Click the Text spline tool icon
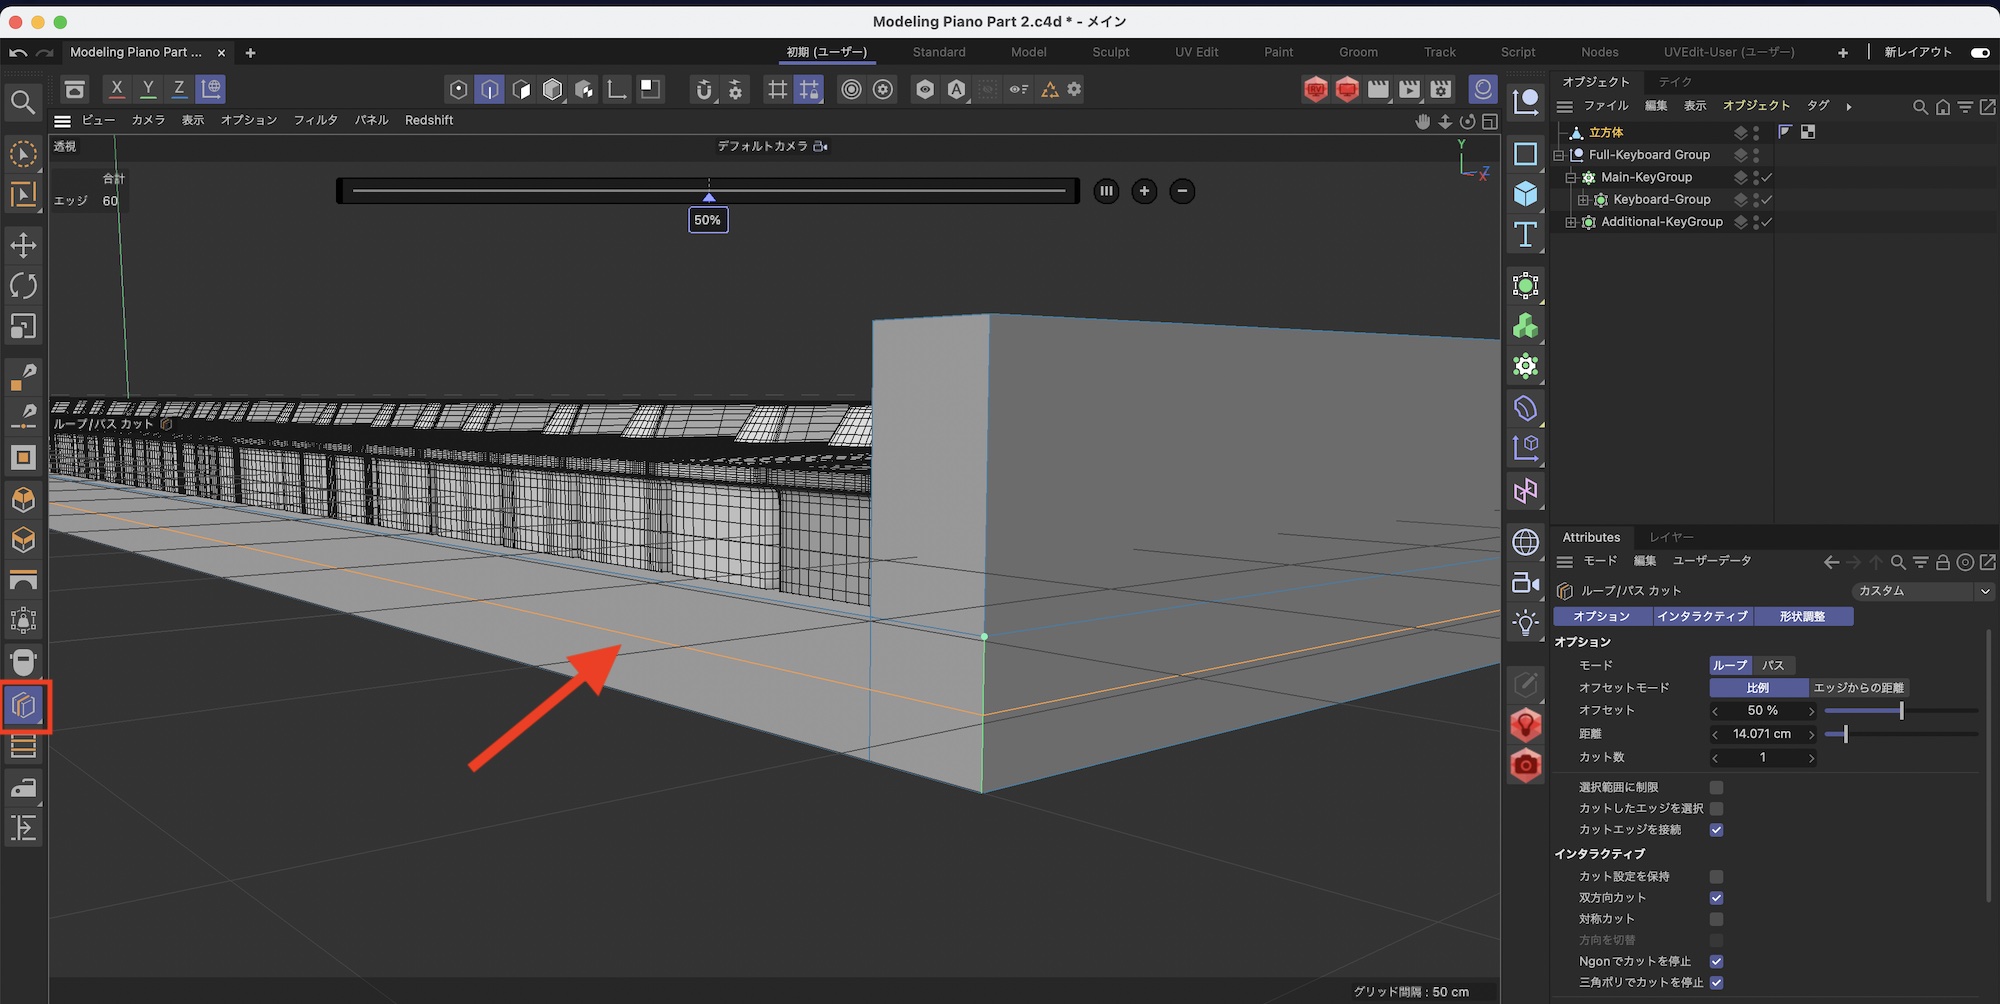This screenshot has width=2000, height=1004. (1525, 234)
